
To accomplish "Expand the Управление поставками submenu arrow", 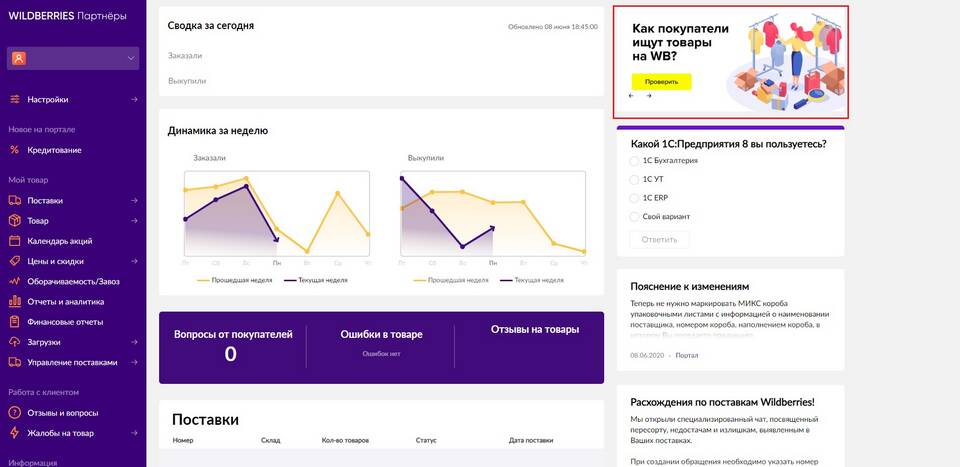I will point(134,362).
